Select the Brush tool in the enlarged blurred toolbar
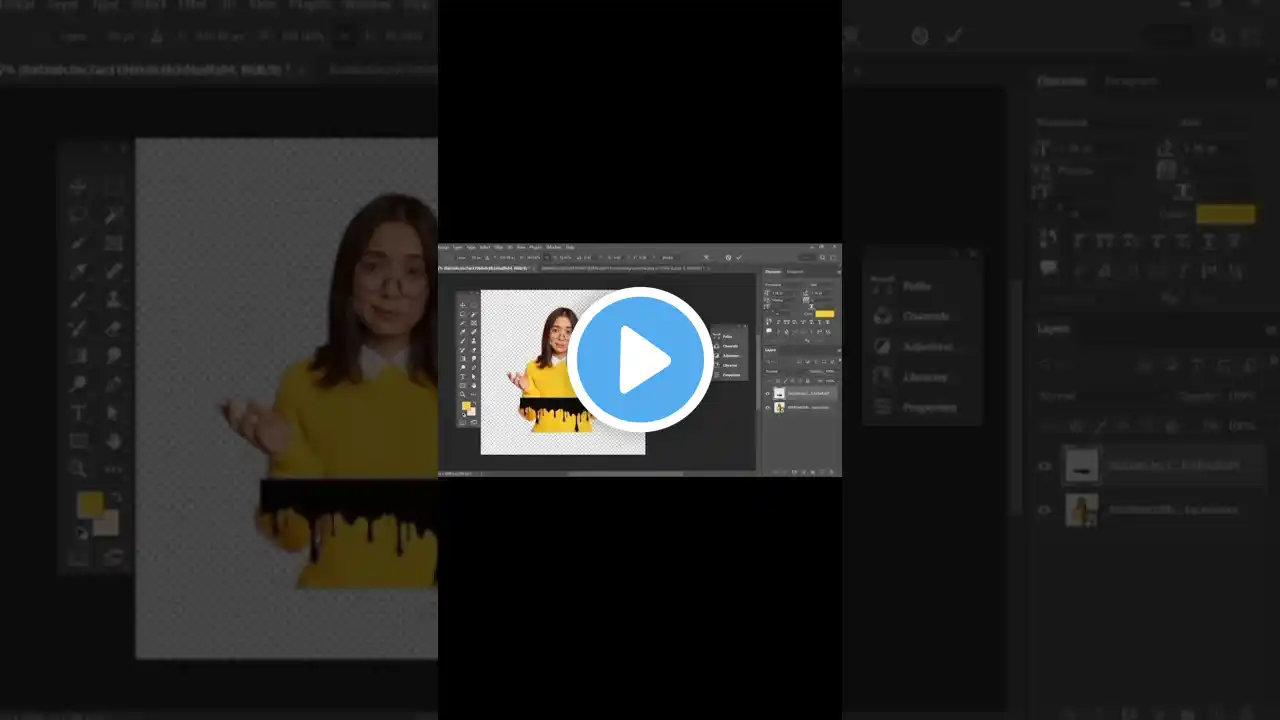 pos(79,299)
